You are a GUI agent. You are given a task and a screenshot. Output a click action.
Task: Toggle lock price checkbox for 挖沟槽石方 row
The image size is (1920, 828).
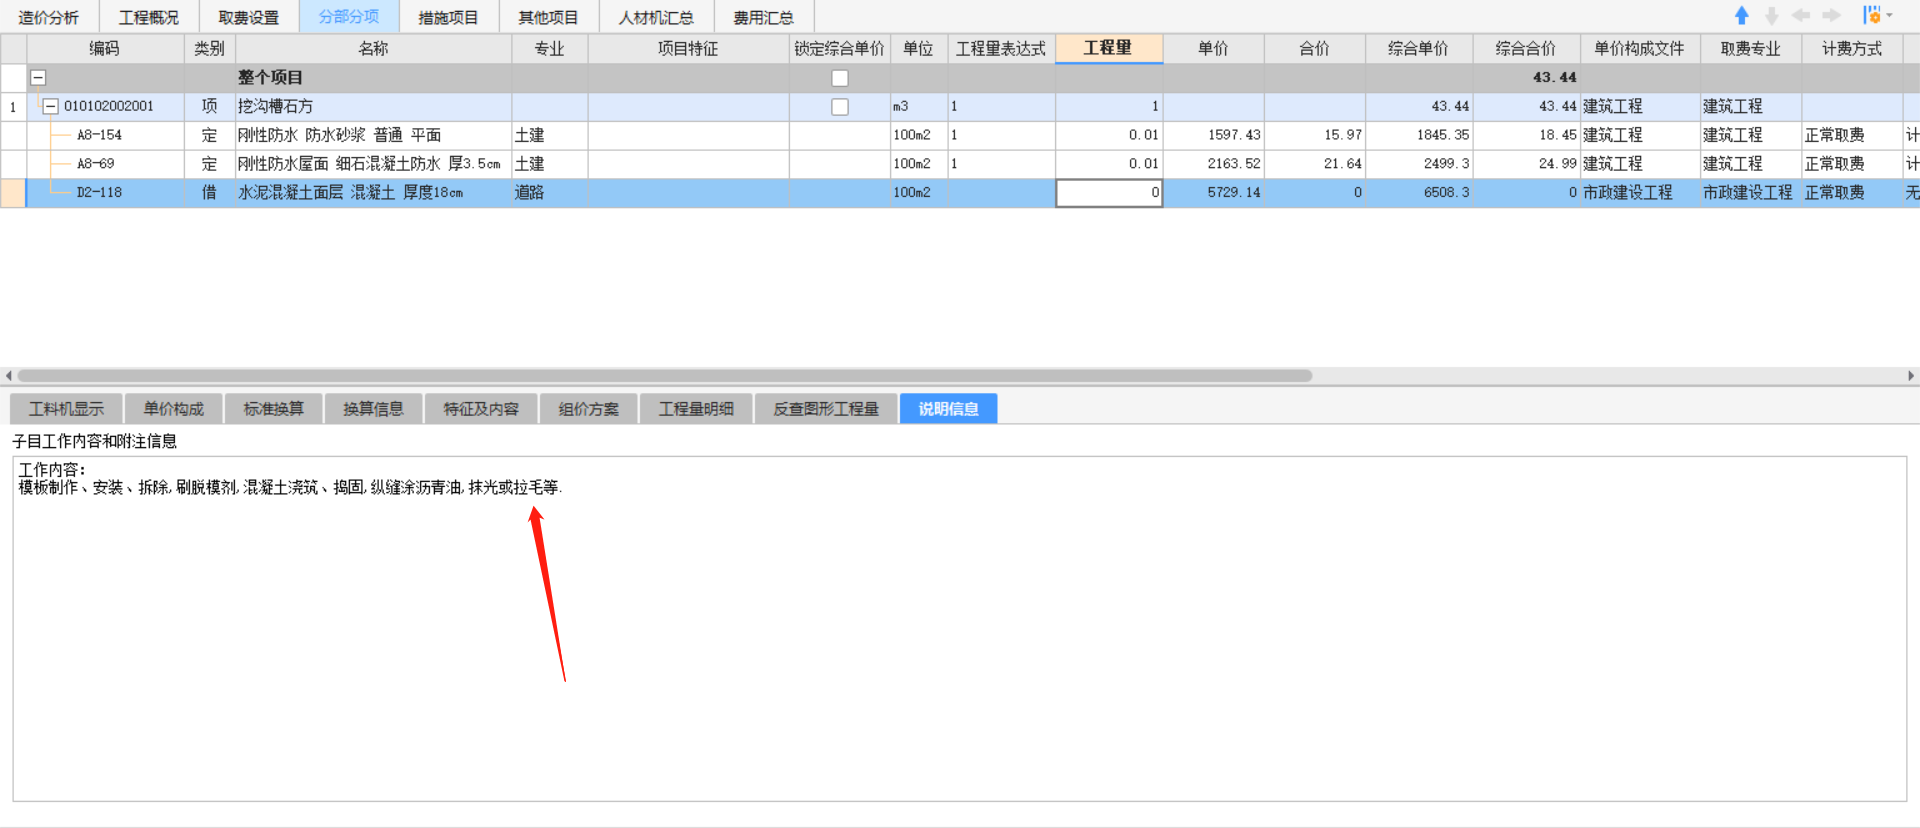coord(840,107)
